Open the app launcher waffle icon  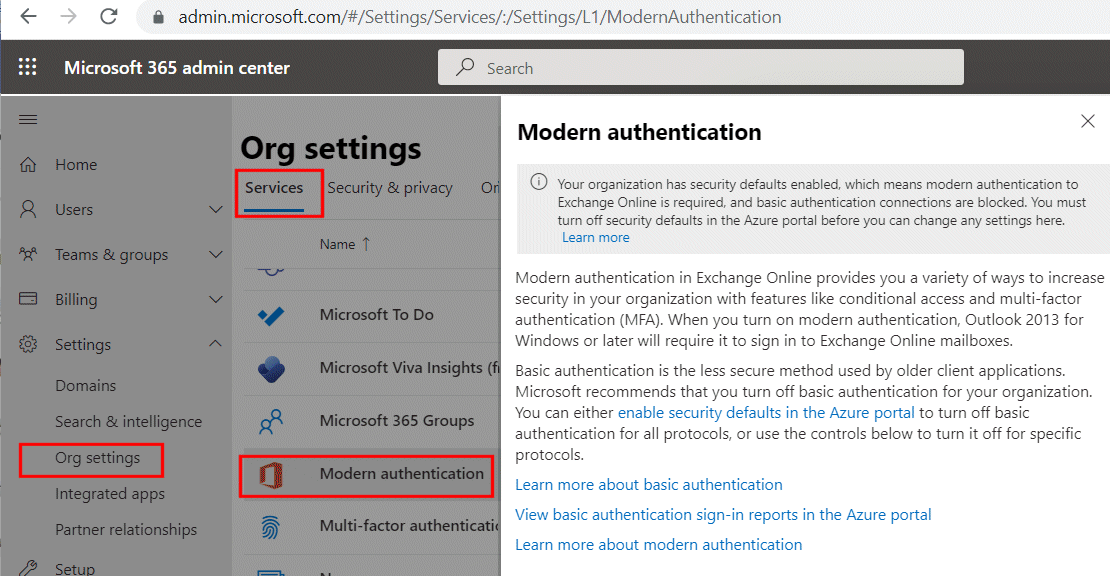[28, 67]
